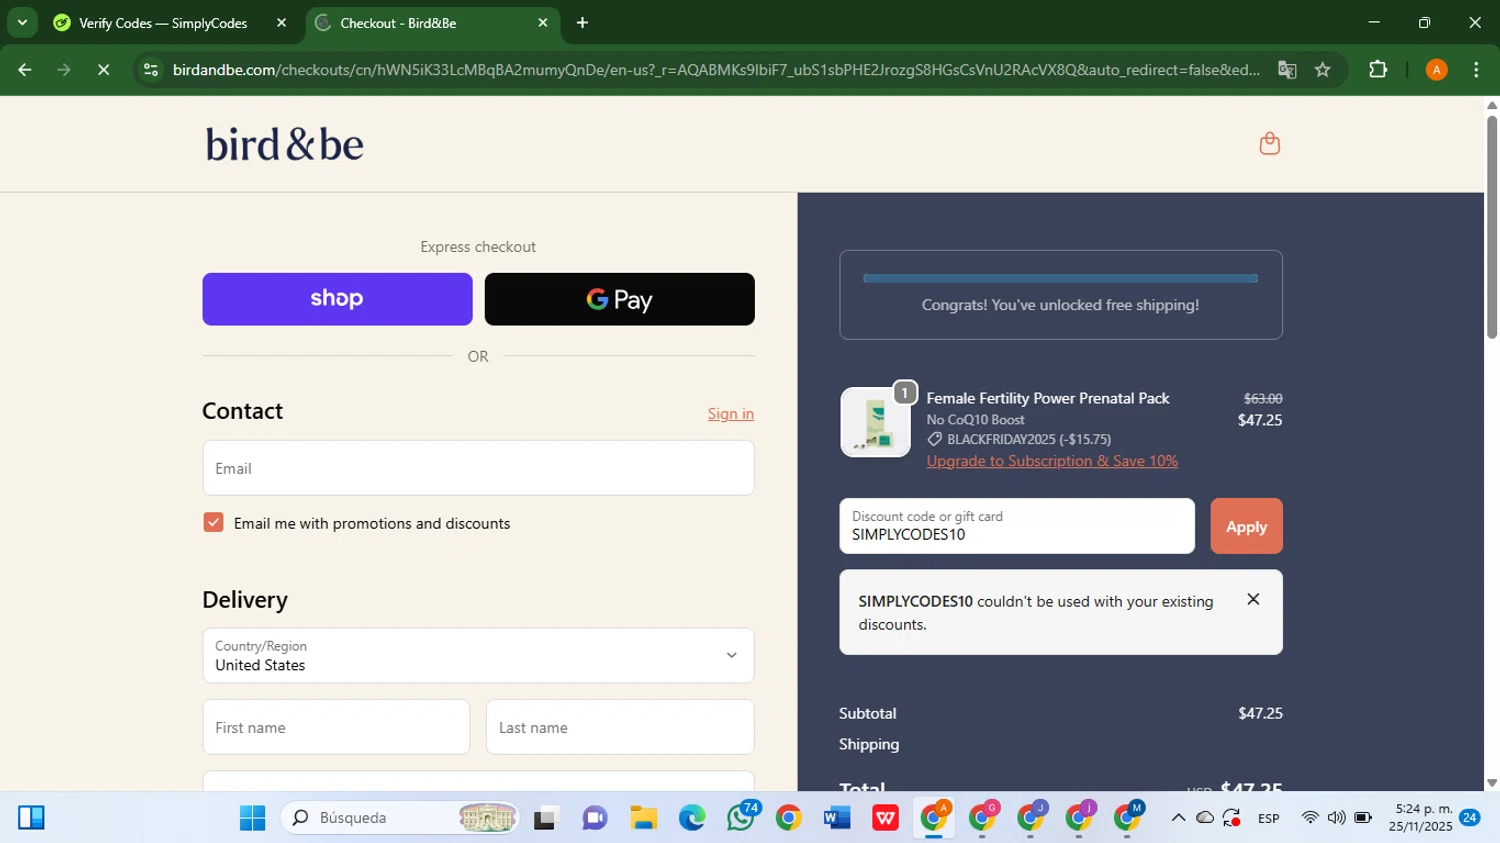Dismiss the SIMPLYCODES10 discount error message
Viewport: 1500px width, 843px height.
1253,599
